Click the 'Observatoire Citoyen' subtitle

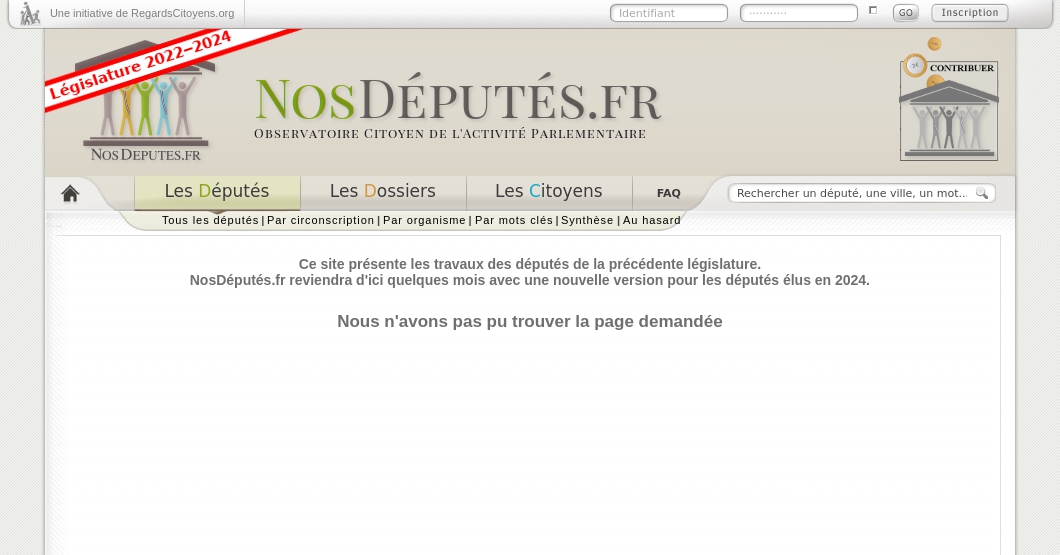450,134
